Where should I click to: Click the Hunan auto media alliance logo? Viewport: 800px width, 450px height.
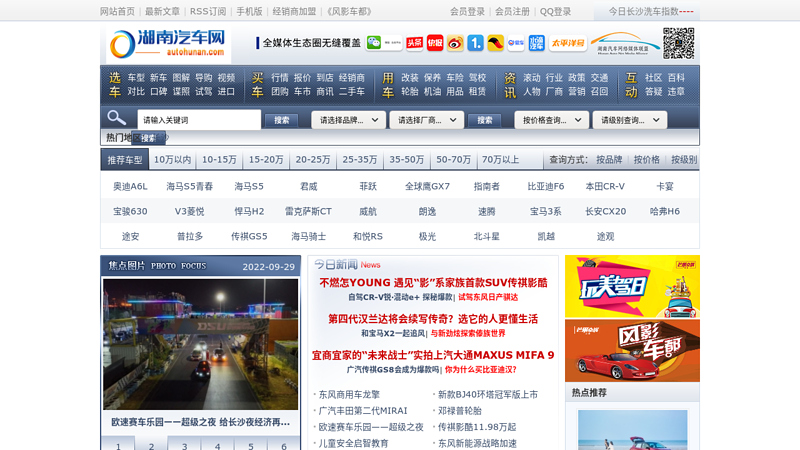point(624,43)
